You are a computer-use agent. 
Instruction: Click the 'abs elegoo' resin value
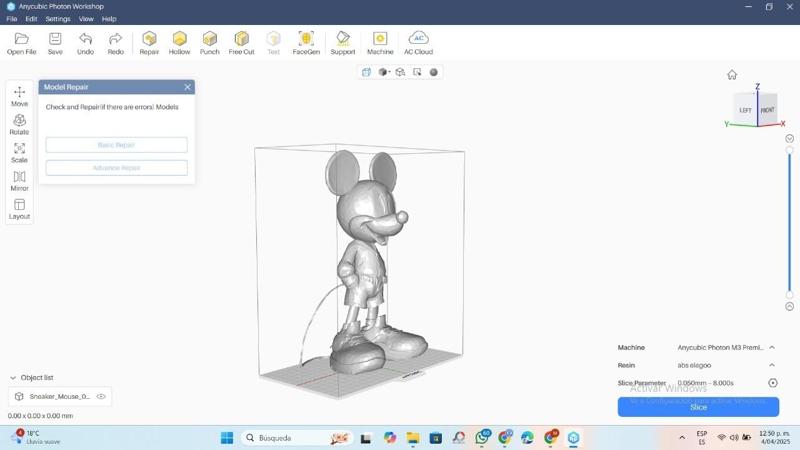click(694, 365)
